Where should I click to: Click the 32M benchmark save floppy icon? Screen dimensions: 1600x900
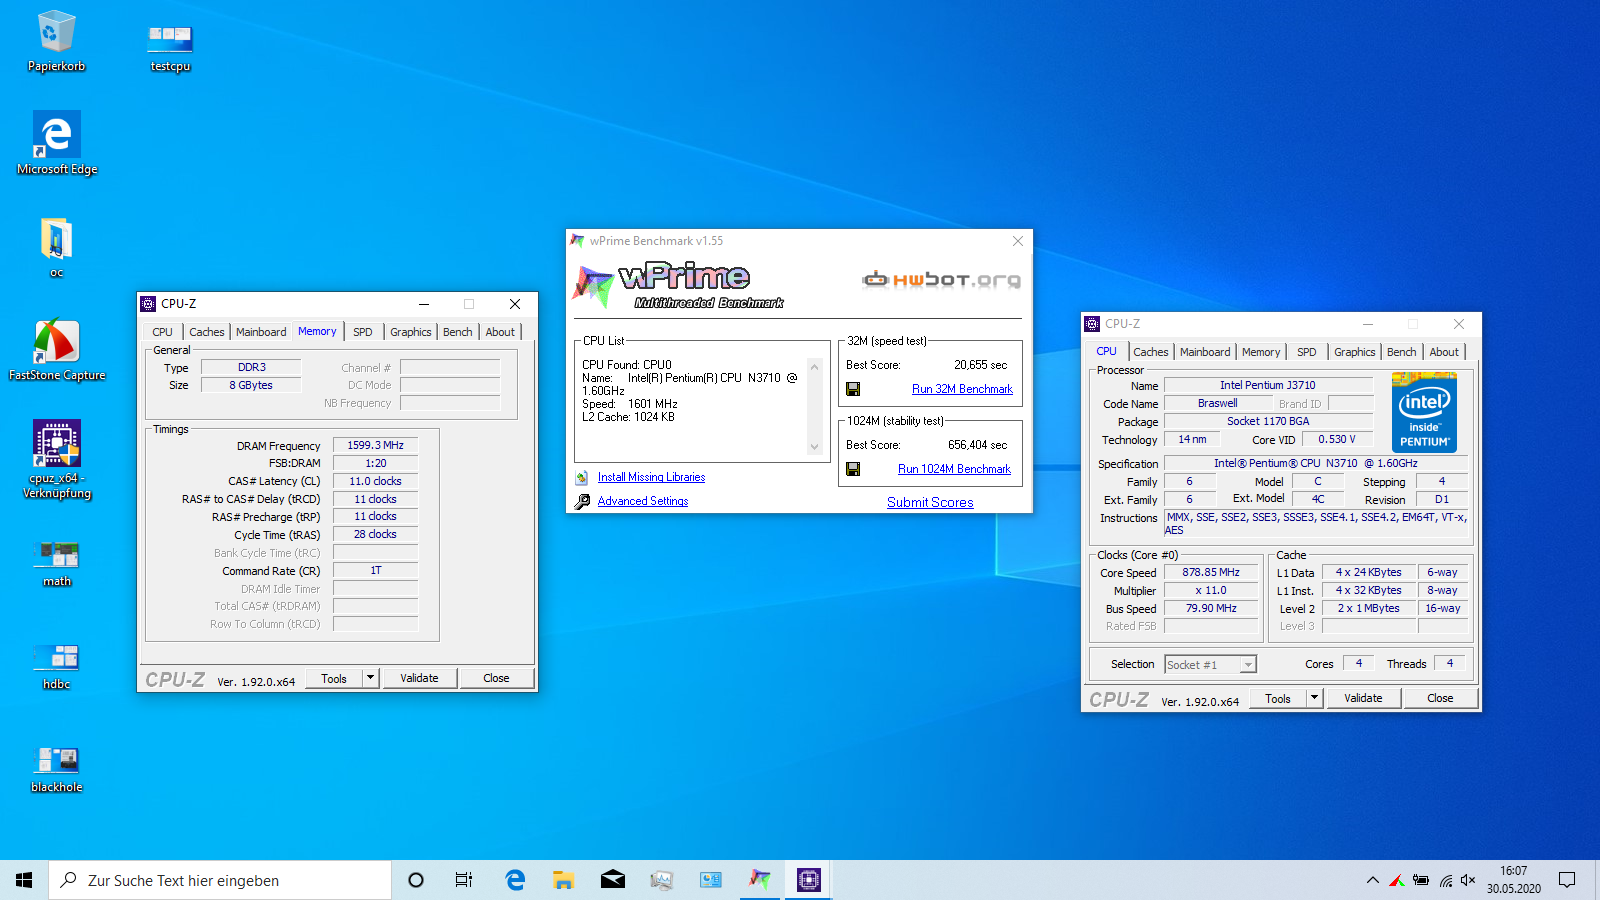point(853,389)
